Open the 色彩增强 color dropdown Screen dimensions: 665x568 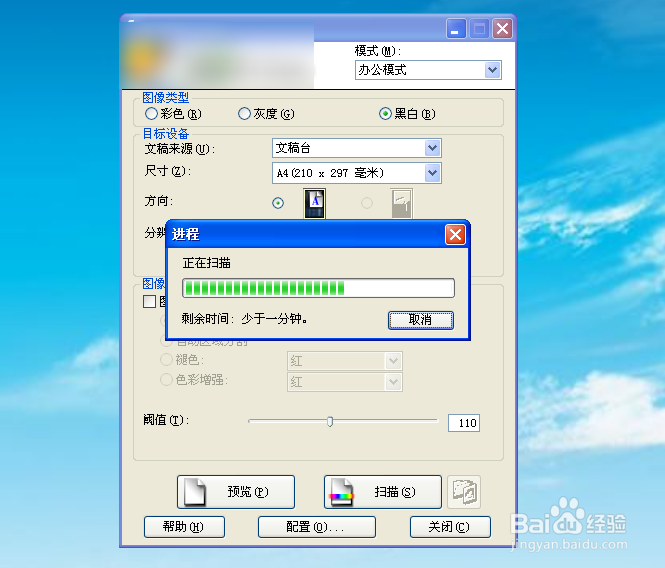tap(345, 382)
